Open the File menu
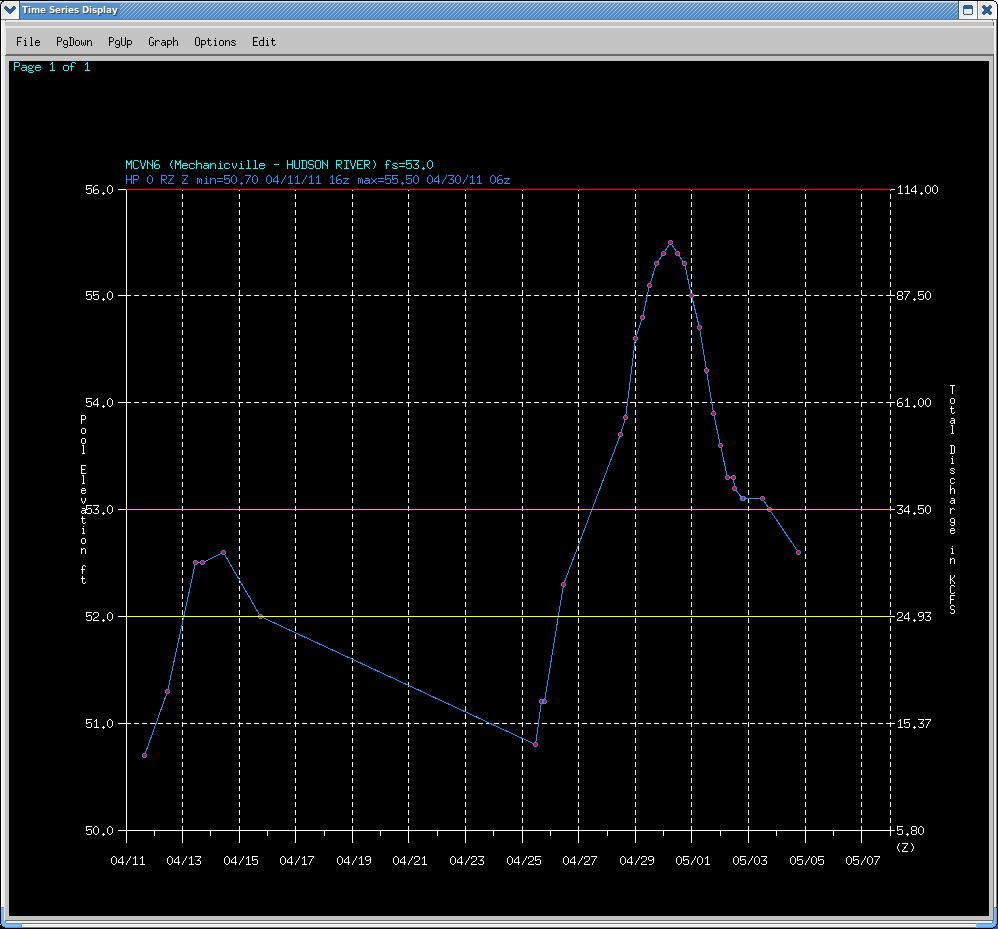The height and width of the screenshot is (929, 998). [28, 42]
